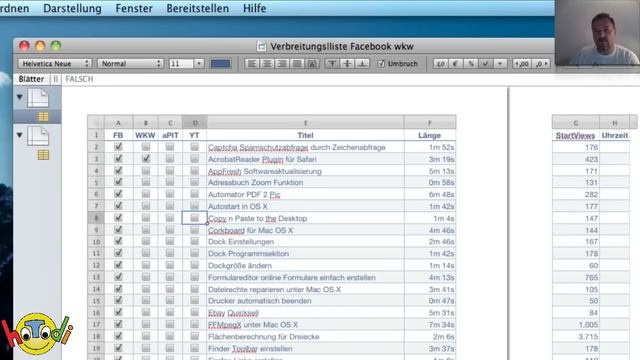Select row 13 header
The width and height of the screenshot is (640, 360).
point(96,277)
